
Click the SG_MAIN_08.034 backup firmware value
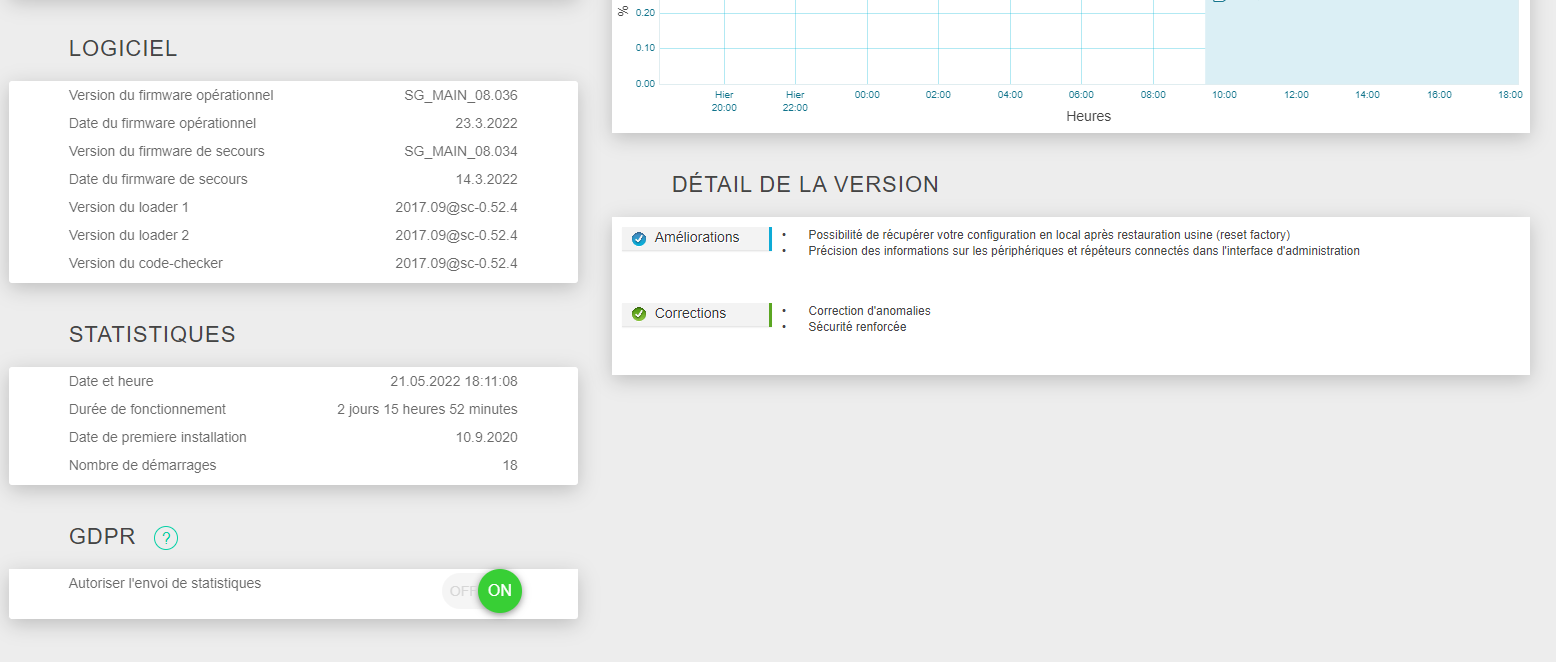pyautogui.click(x=461, y=151)
